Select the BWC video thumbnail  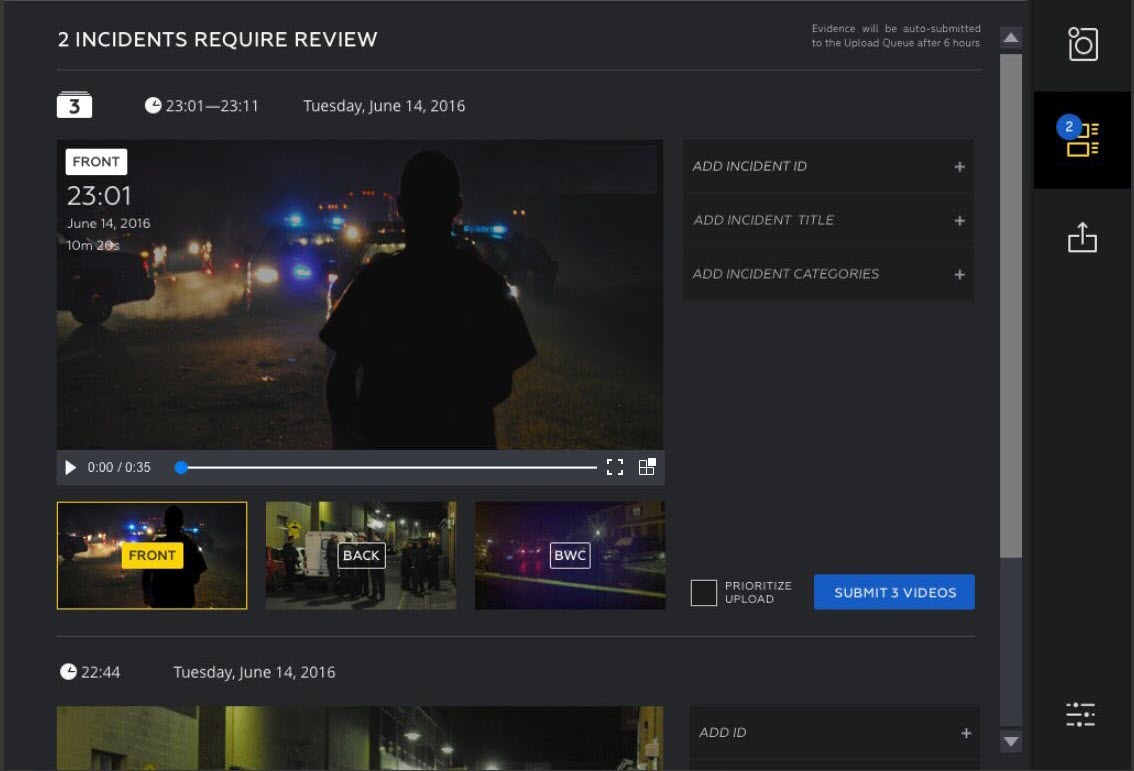coord(570,555)
